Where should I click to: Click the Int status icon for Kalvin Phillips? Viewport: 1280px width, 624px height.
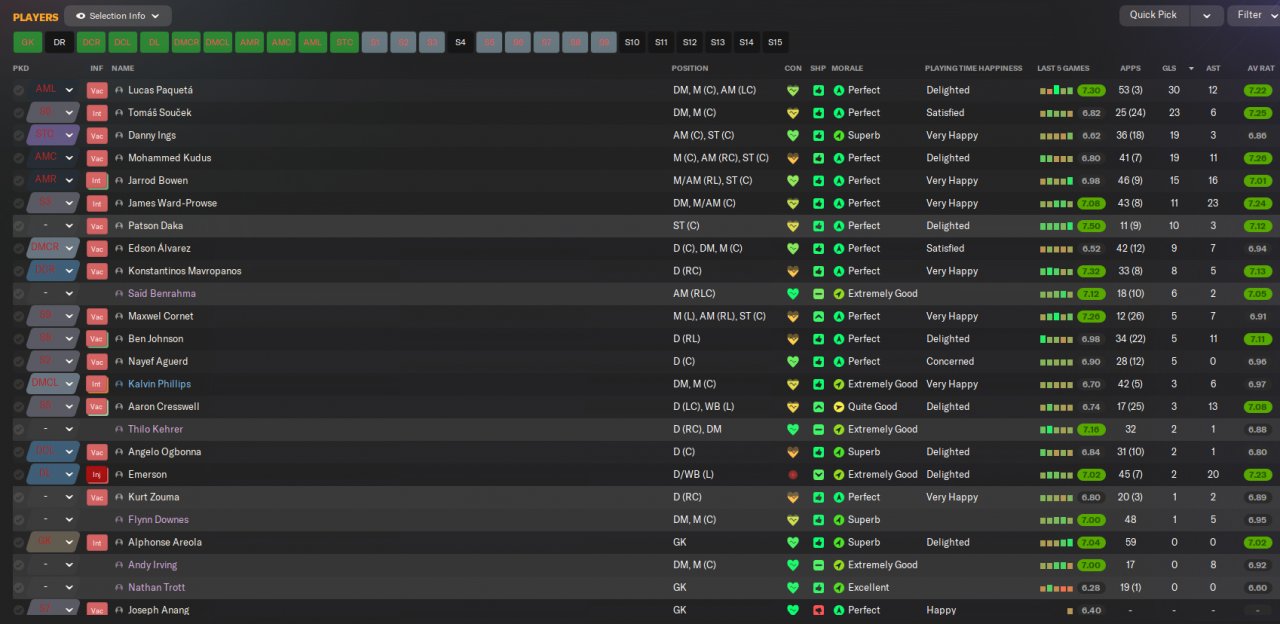tap(97, 384)
